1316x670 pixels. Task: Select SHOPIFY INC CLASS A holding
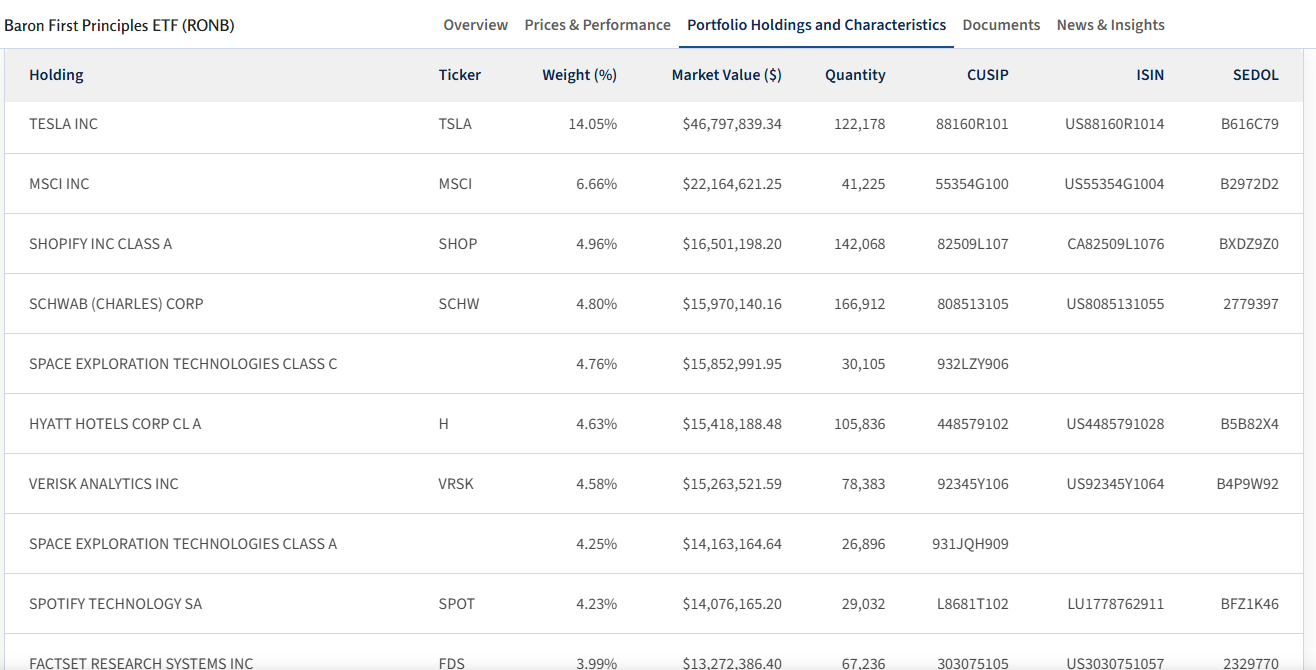pyautogui.click(x=100, y=244)
